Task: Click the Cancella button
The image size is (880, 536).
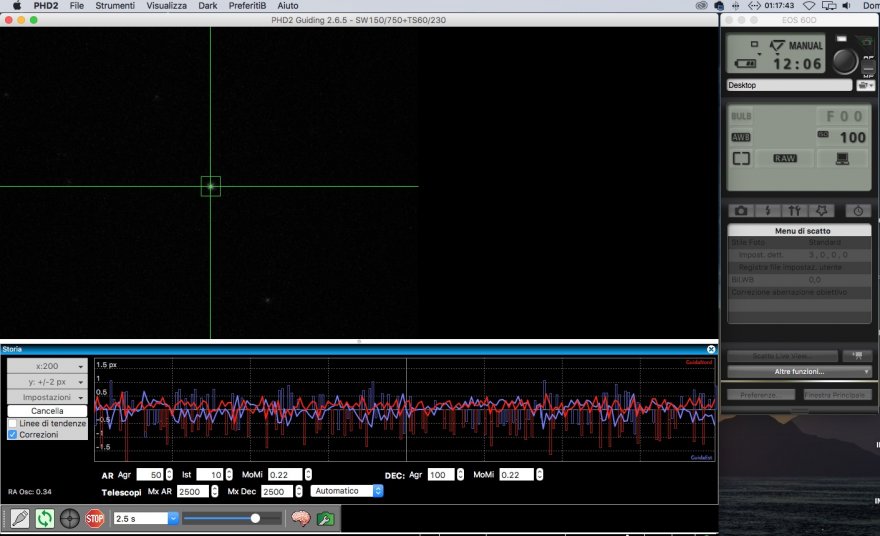Action: click(47, 411)
